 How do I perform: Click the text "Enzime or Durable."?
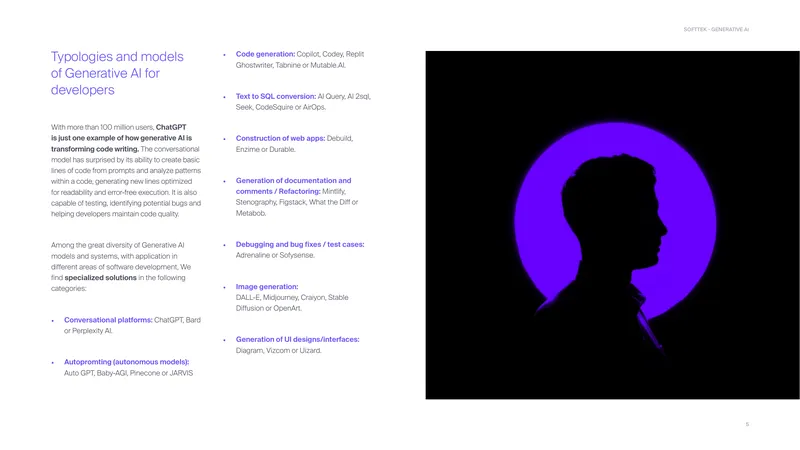click(x=265, y=149)
